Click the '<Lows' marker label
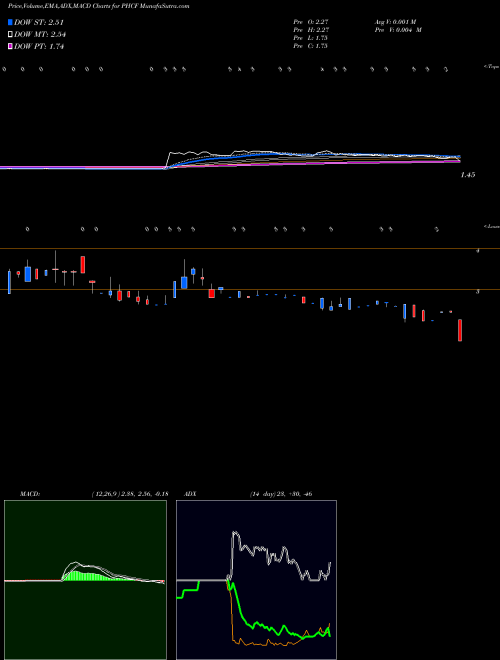Viewport: 500px width, 660px height. [x=491, y=226]
